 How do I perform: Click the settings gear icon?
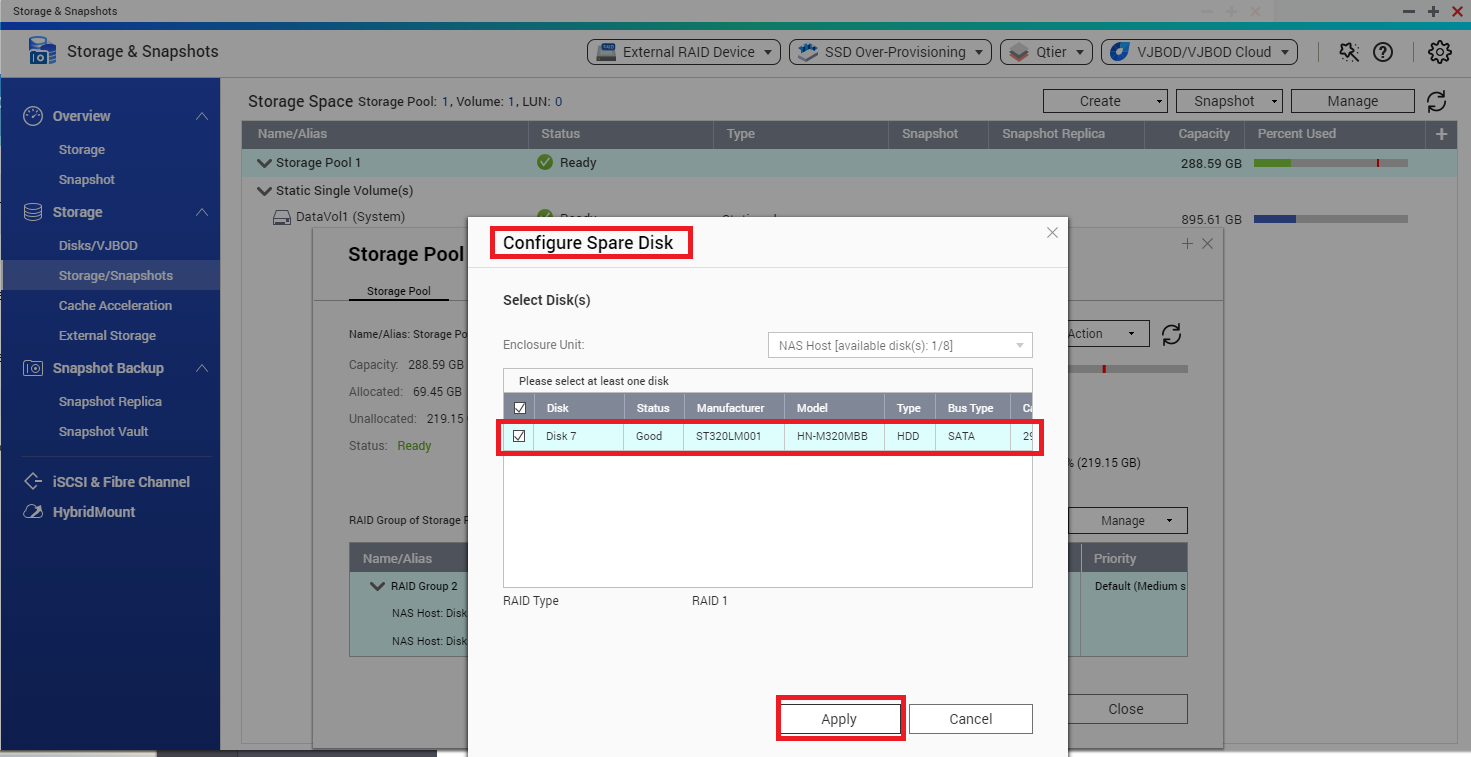[1439, 52]
